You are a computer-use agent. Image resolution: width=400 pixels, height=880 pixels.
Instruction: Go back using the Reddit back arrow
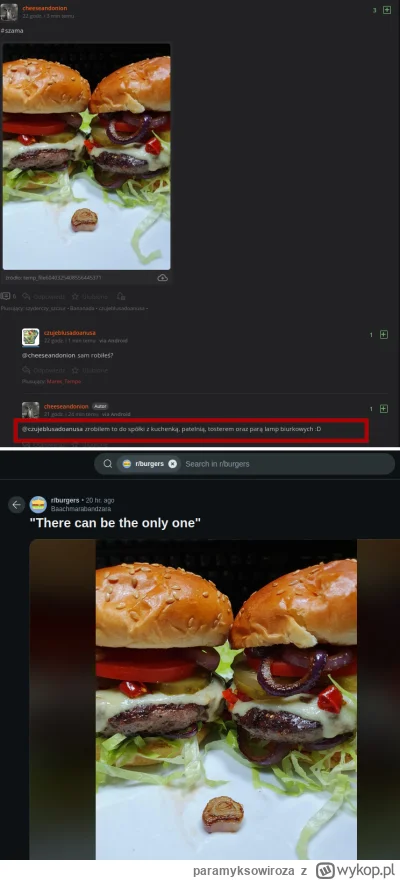coord(16,505)
